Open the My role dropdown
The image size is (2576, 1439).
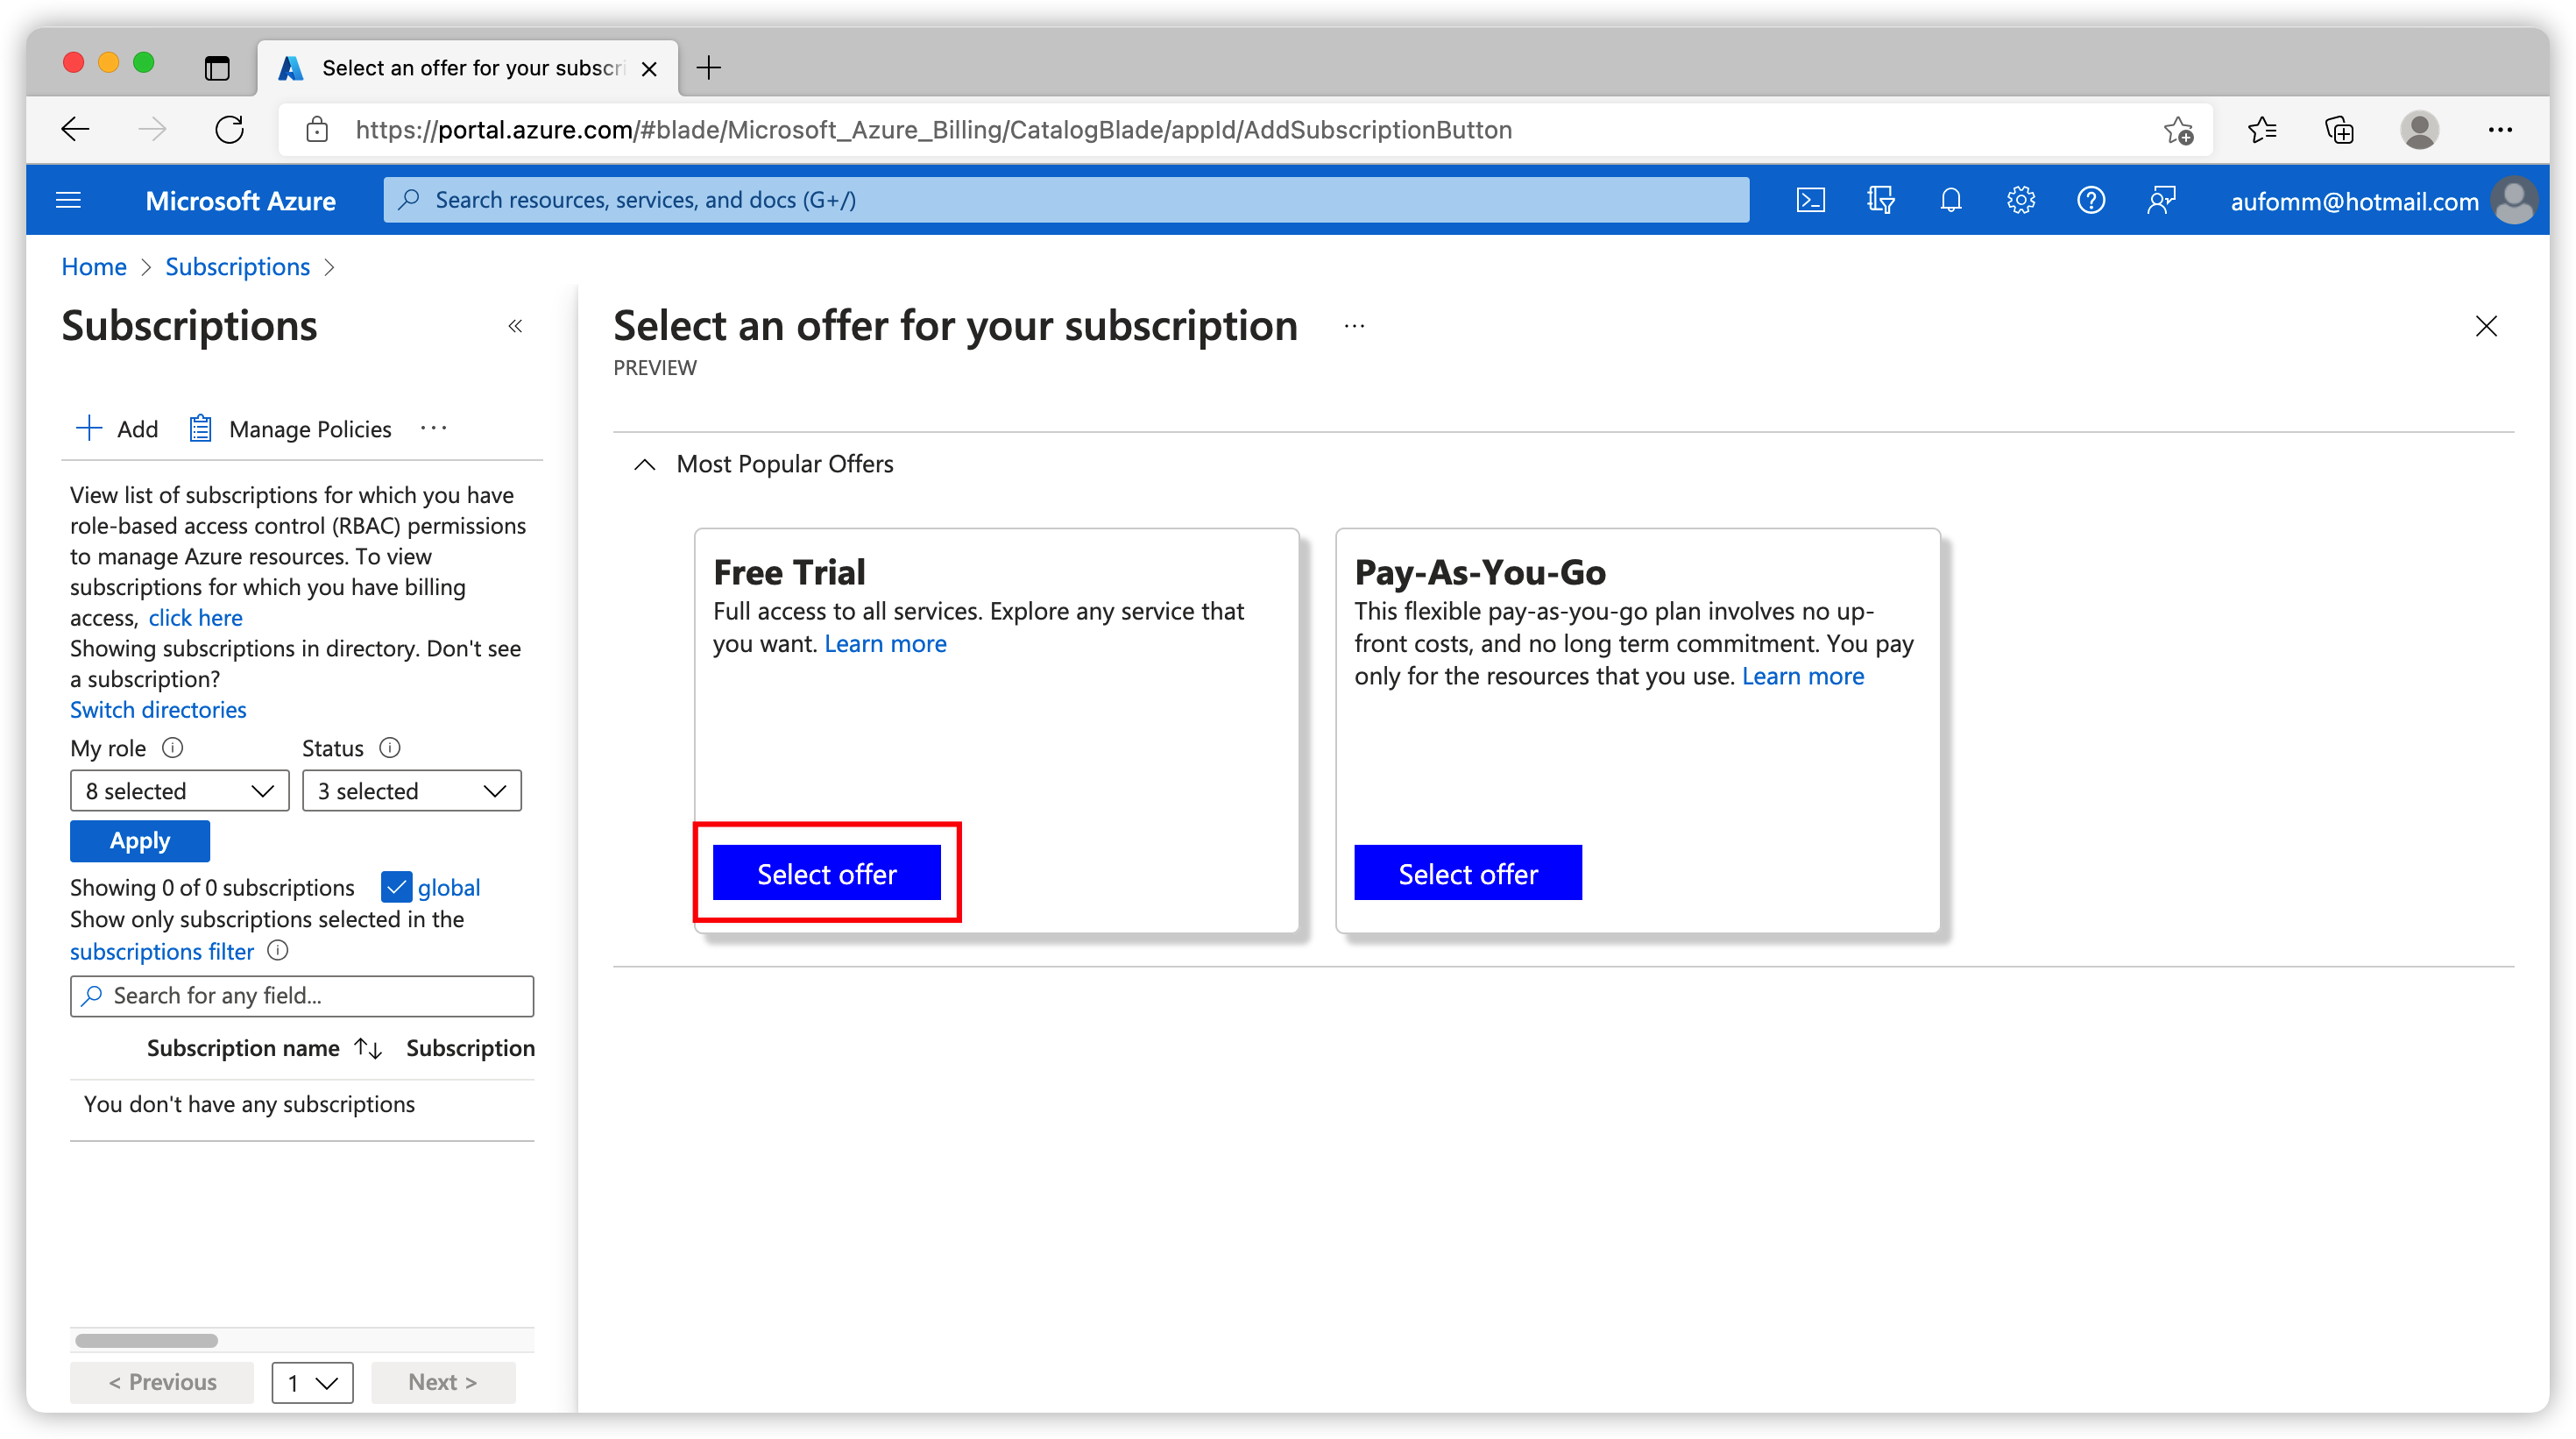coord(180,791)
